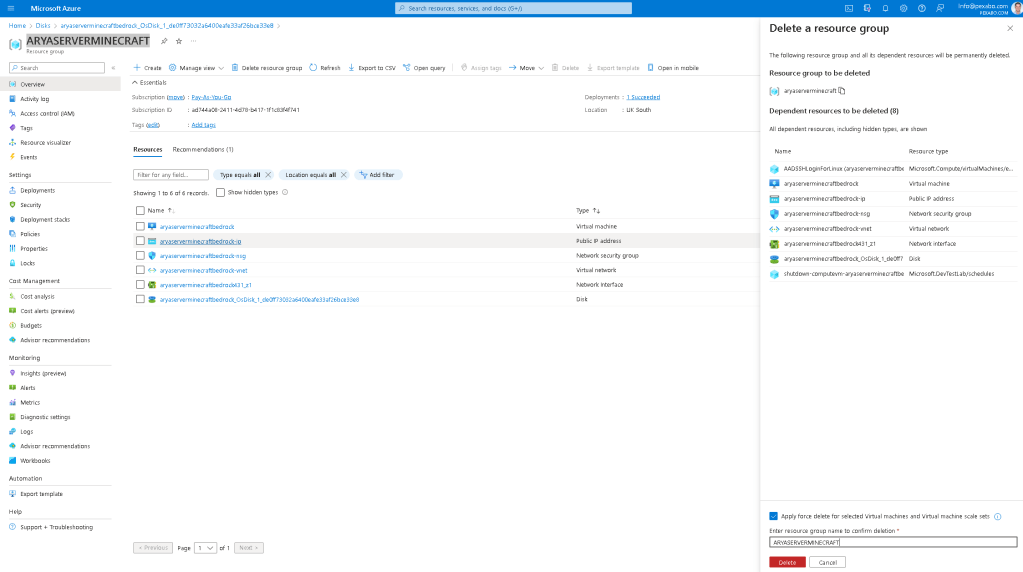Click Cancel in delete panel
Image resolution: width=1023 pixels, height=572 pixels.
click(x=827, y=562)
